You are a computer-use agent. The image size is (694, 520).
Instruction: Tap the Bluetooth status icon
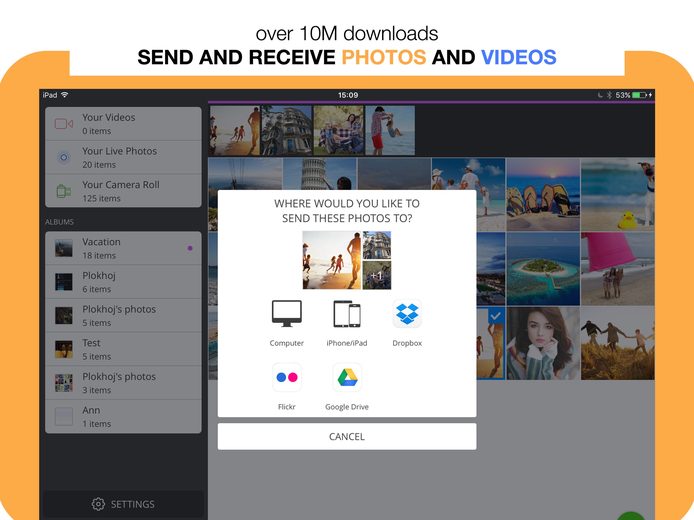[609, 95]
